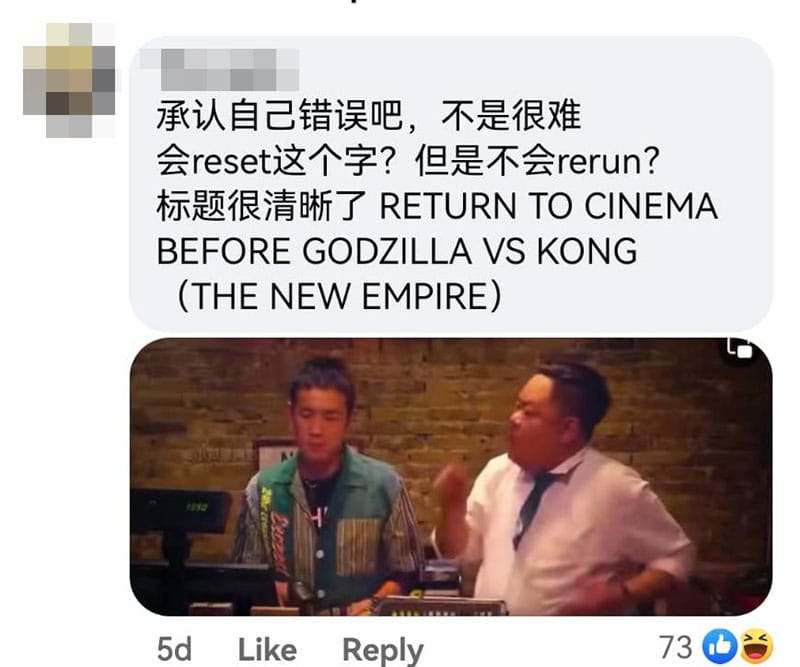The width and height of the screenshot is (800, 667).
Task: Like this comment
Action: tap(267, 650)
